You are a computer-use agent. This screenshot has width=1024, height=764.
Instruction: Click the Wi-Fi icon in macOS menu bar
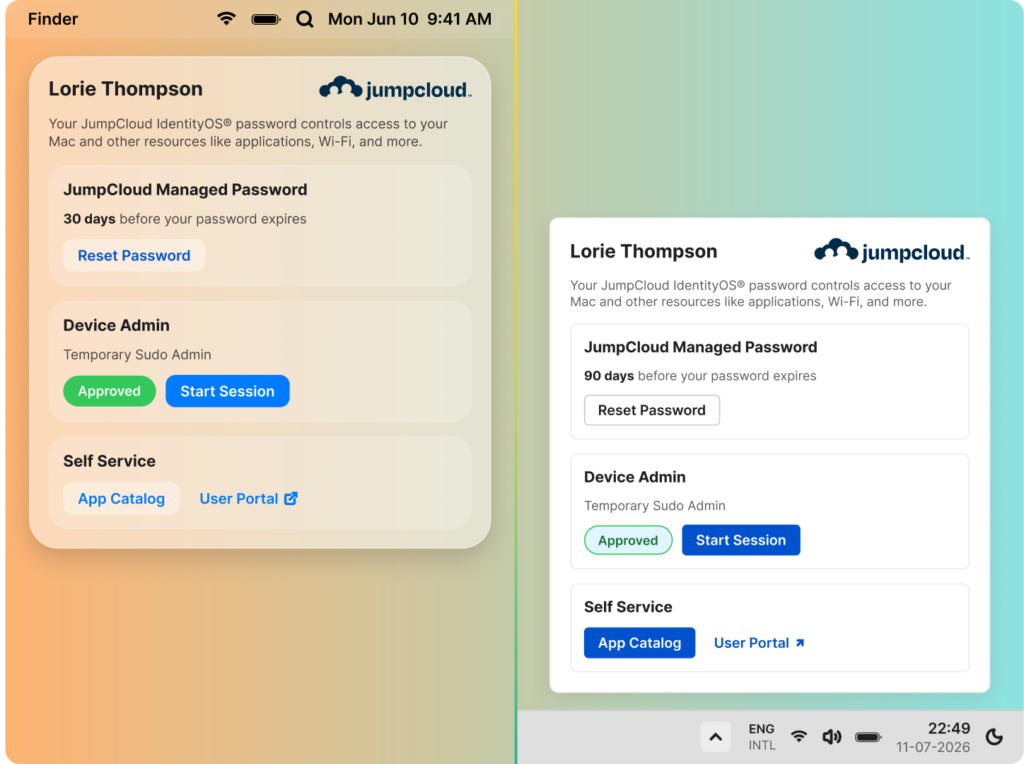pyautogui.click(x=227, y=19)
